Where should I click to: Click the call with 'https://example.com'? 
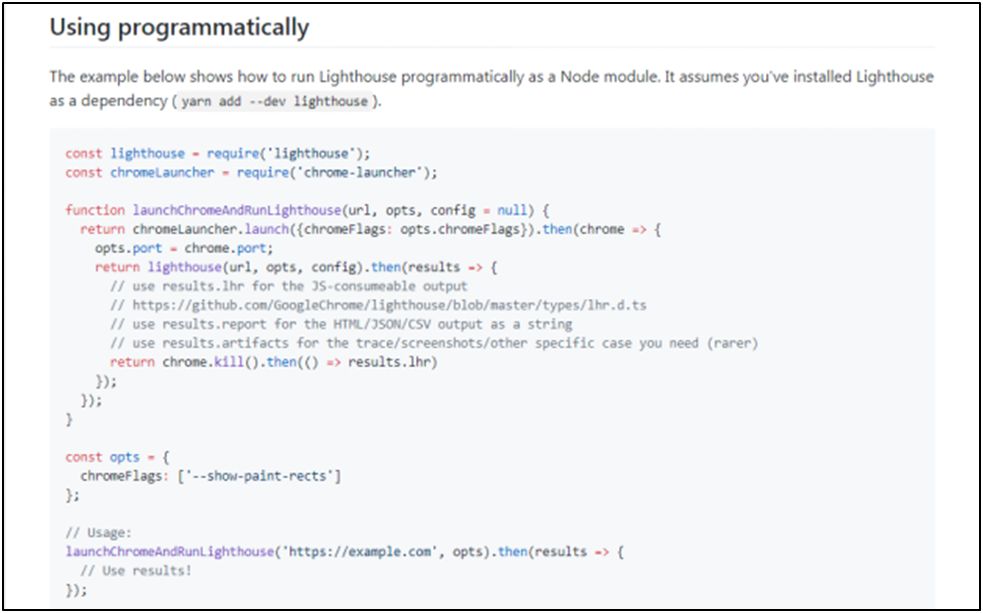click(x=345, y=552)
